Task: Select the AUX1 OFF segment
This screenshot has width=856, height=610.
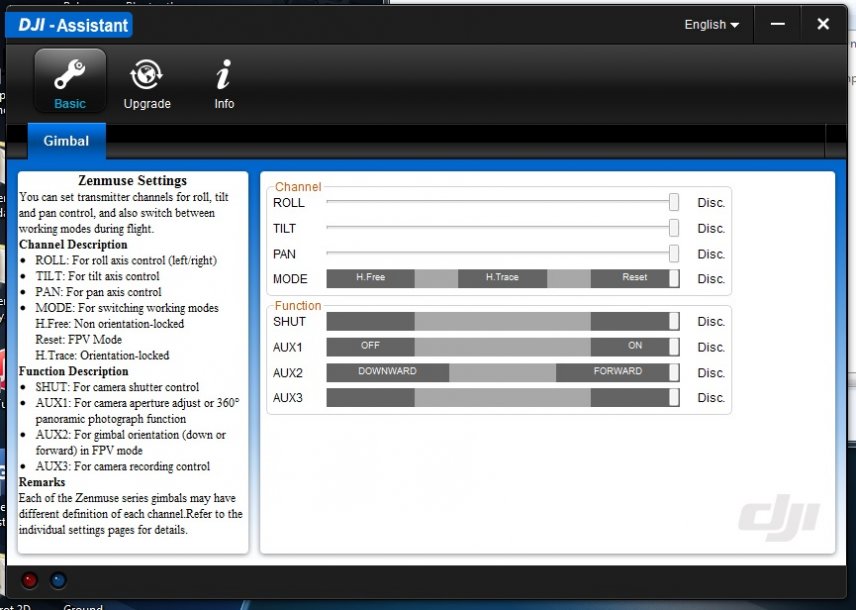Action: click(371, 347)
